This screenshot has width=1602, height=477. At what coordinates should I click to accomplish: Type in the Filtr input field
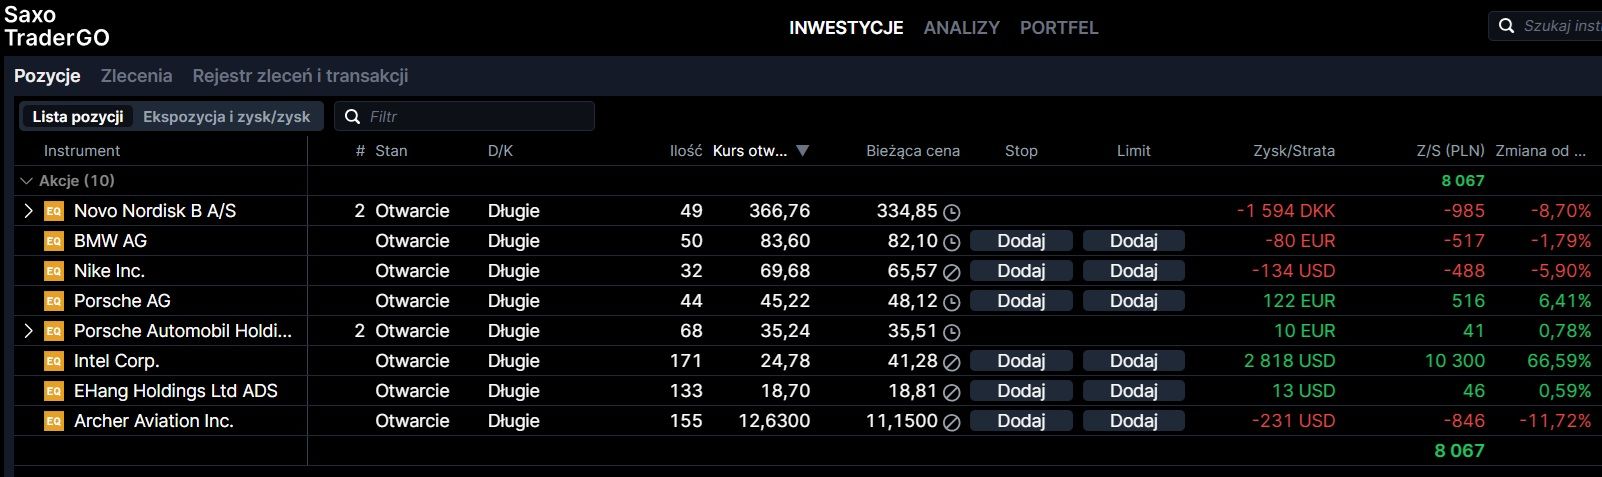click(475, 117)
